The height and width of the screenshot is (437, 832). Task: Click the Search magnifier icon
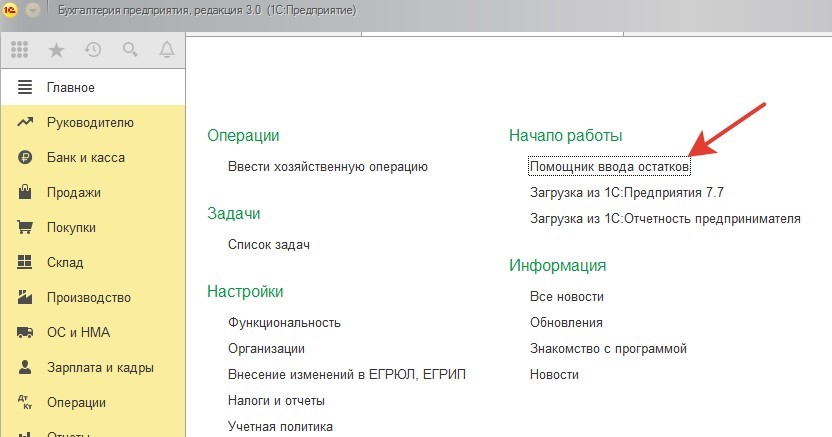tap(130, 49)
